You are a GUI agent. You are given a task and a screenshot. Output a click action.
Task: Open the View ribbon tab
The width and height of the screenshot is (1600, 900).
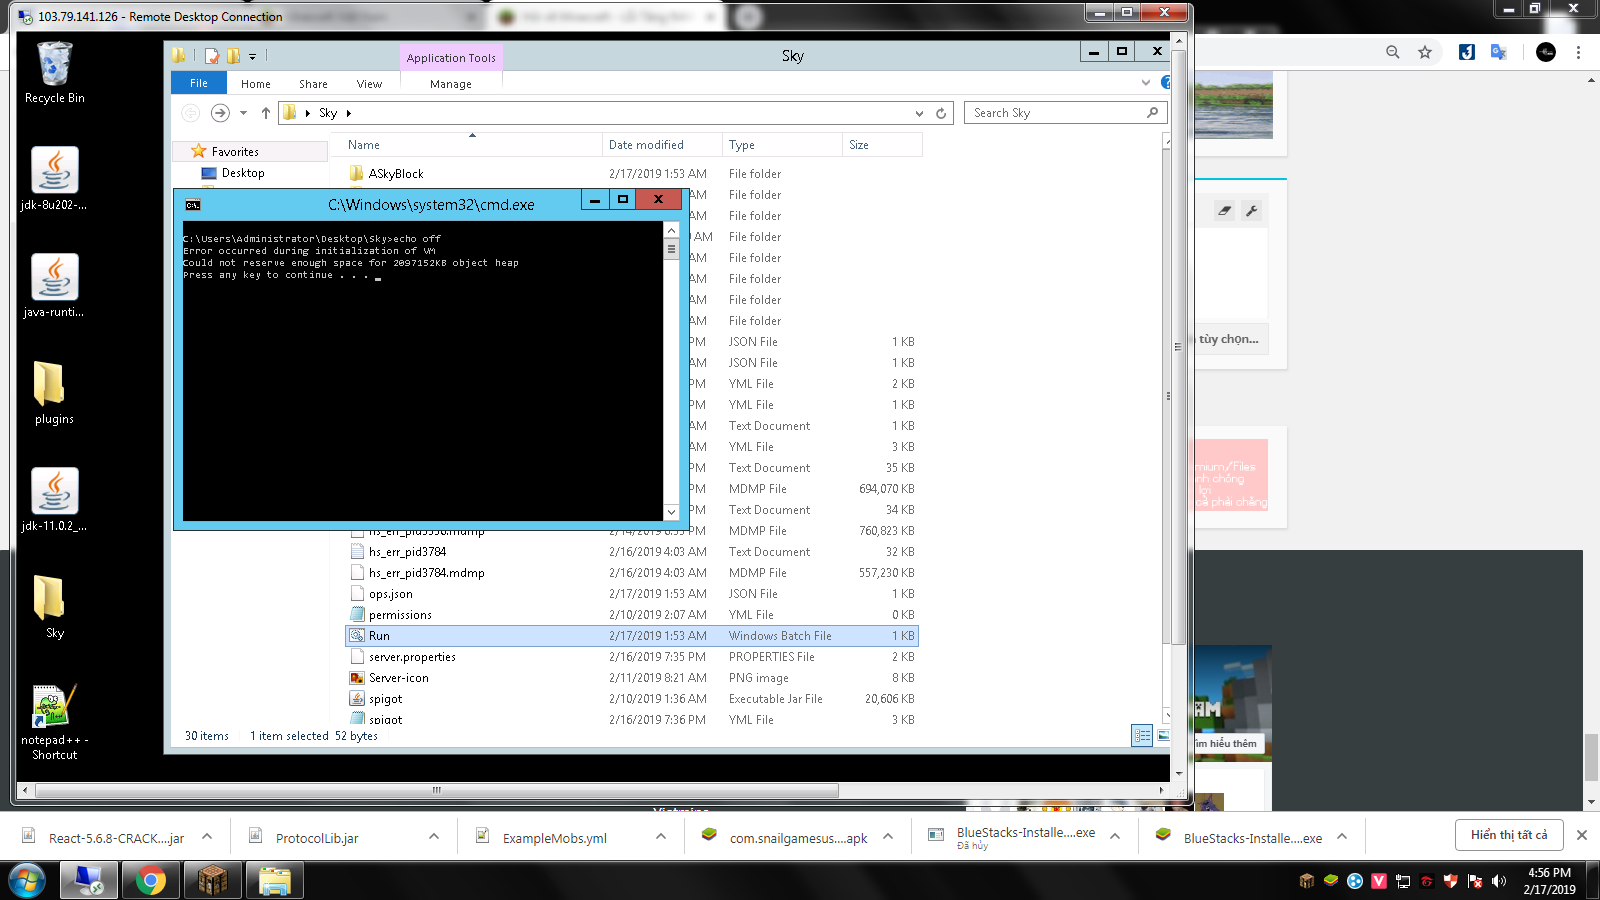coord(369,84)
